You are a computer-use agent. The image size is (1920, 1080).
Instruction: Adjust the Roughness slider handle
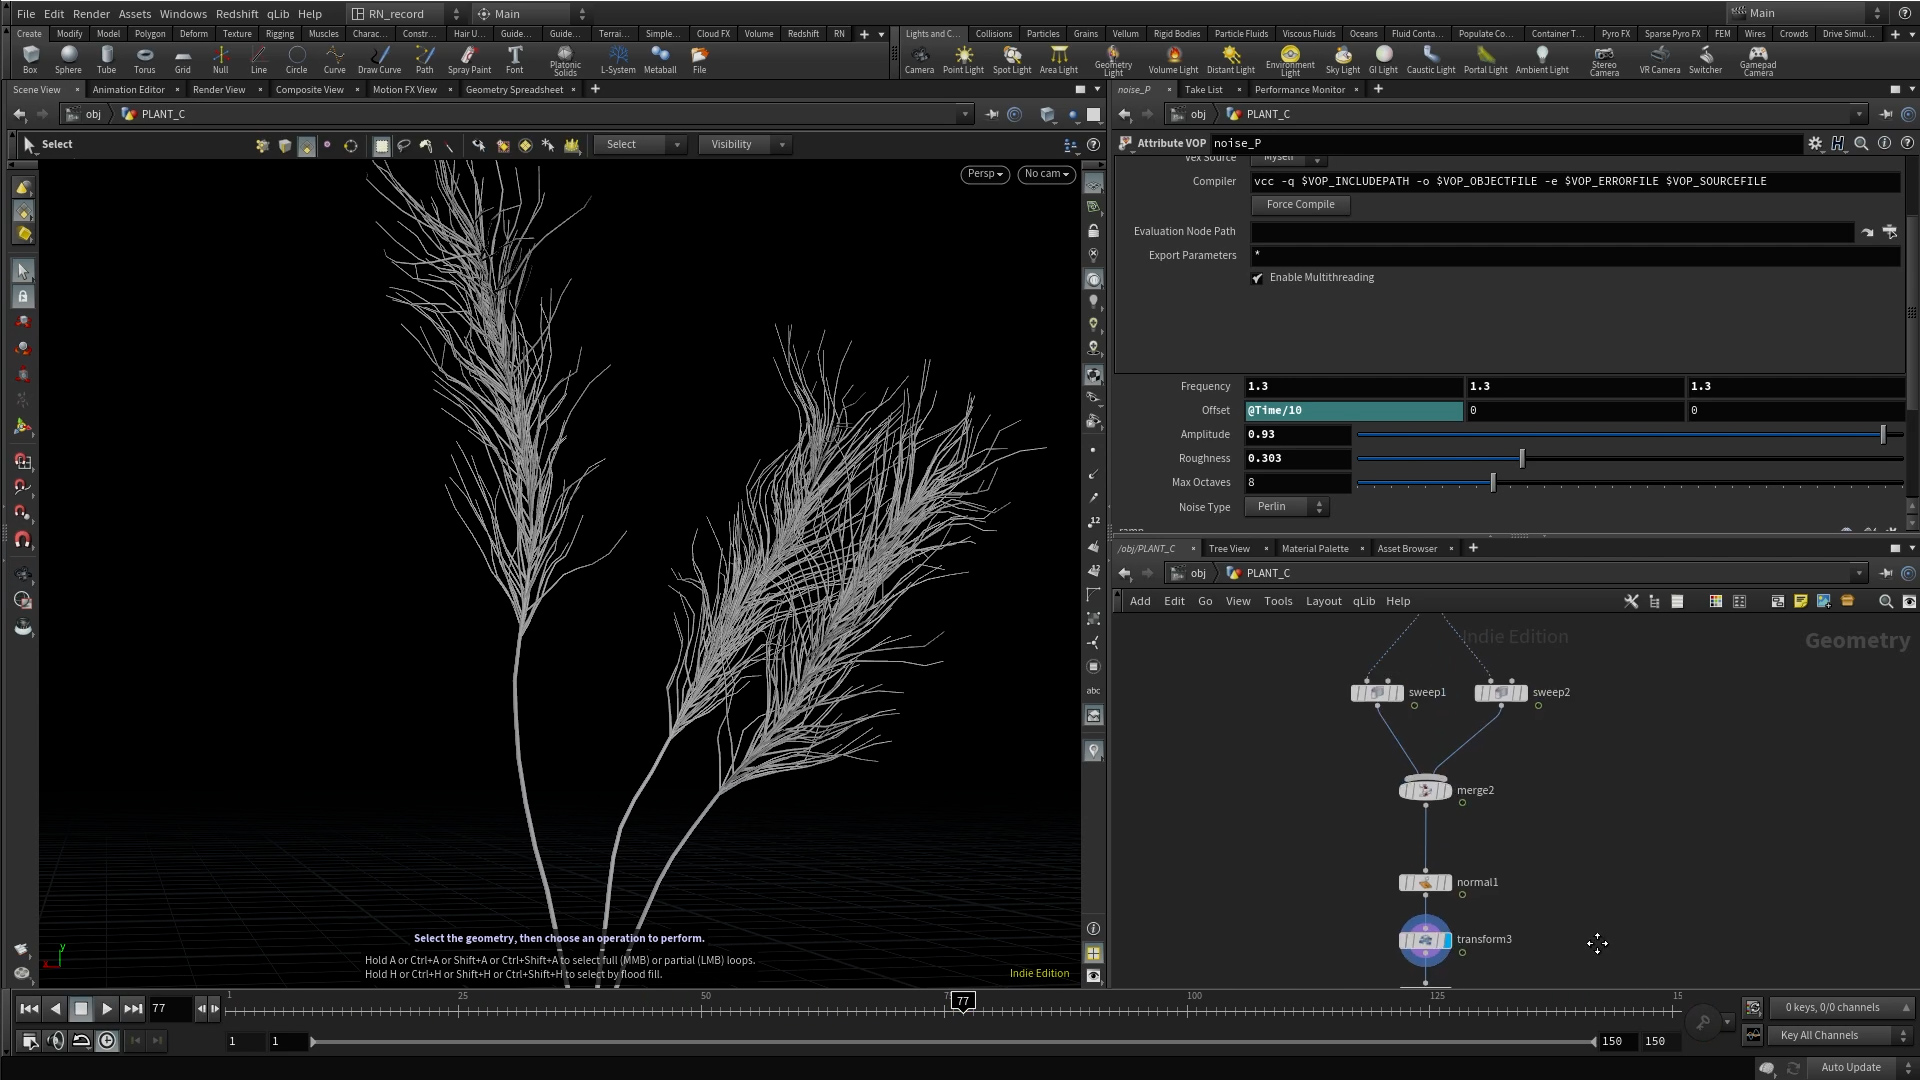coord(1522,459)
